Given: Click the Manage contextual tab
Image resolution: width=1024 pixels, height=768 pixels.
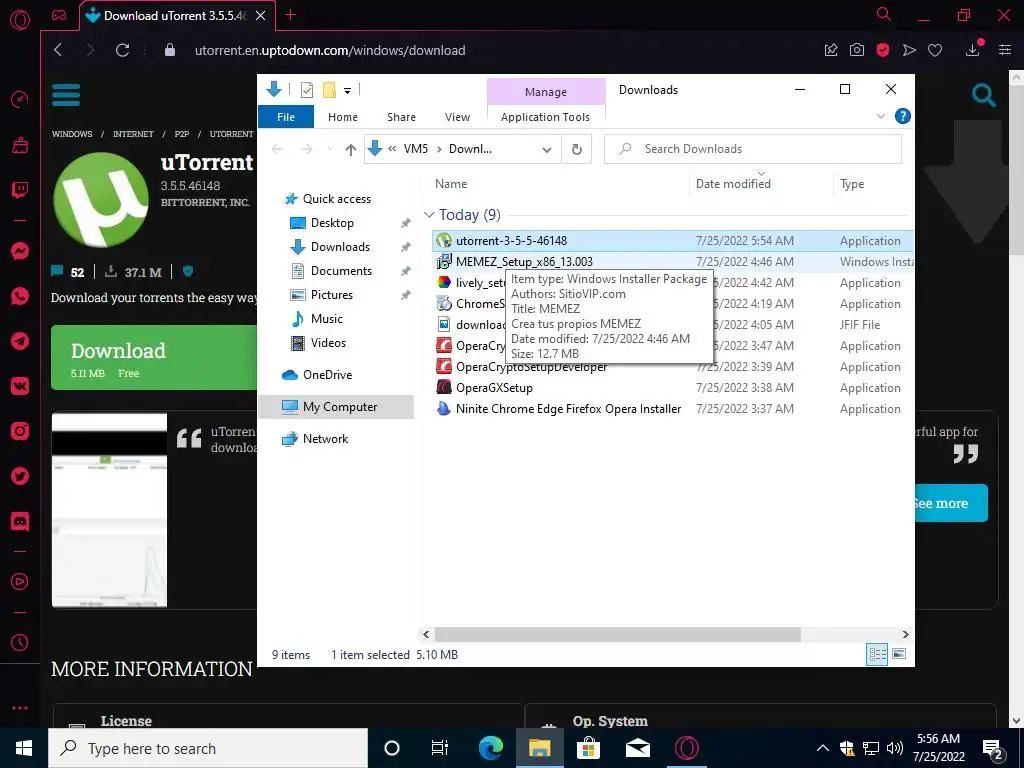Looking at the screenshot, I should click(546, 92).
